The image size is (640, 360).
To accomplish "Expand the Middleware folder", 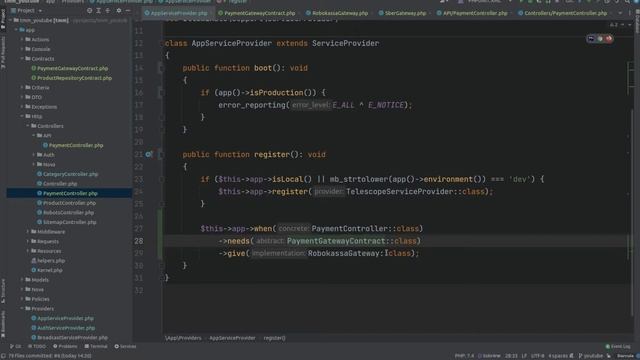I will [28, 231].
